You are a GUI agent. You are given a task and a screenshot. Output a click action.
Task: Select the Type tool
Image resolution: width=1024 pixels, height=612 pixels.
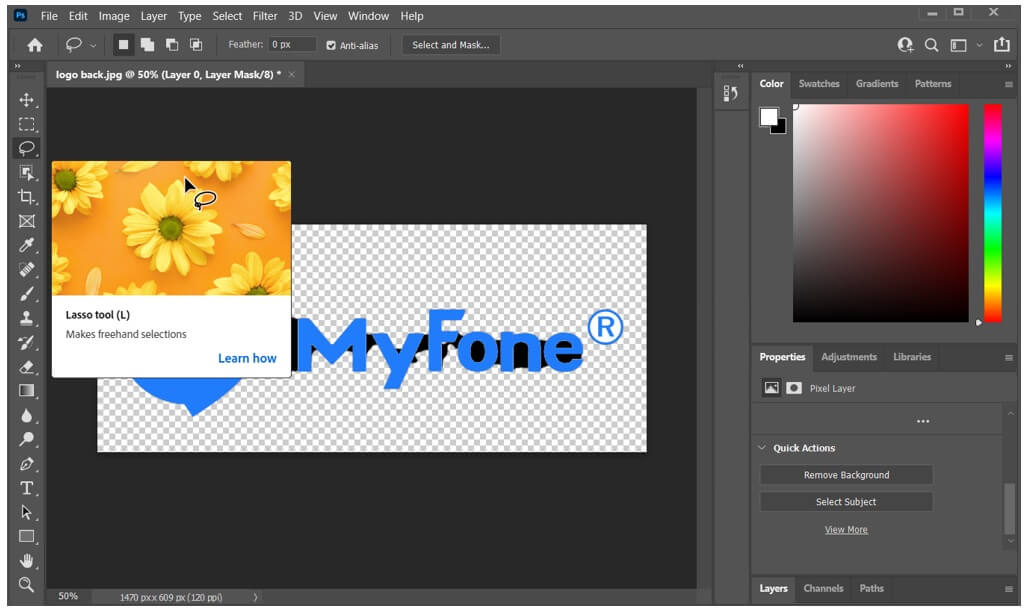click(x=26, y=487)
